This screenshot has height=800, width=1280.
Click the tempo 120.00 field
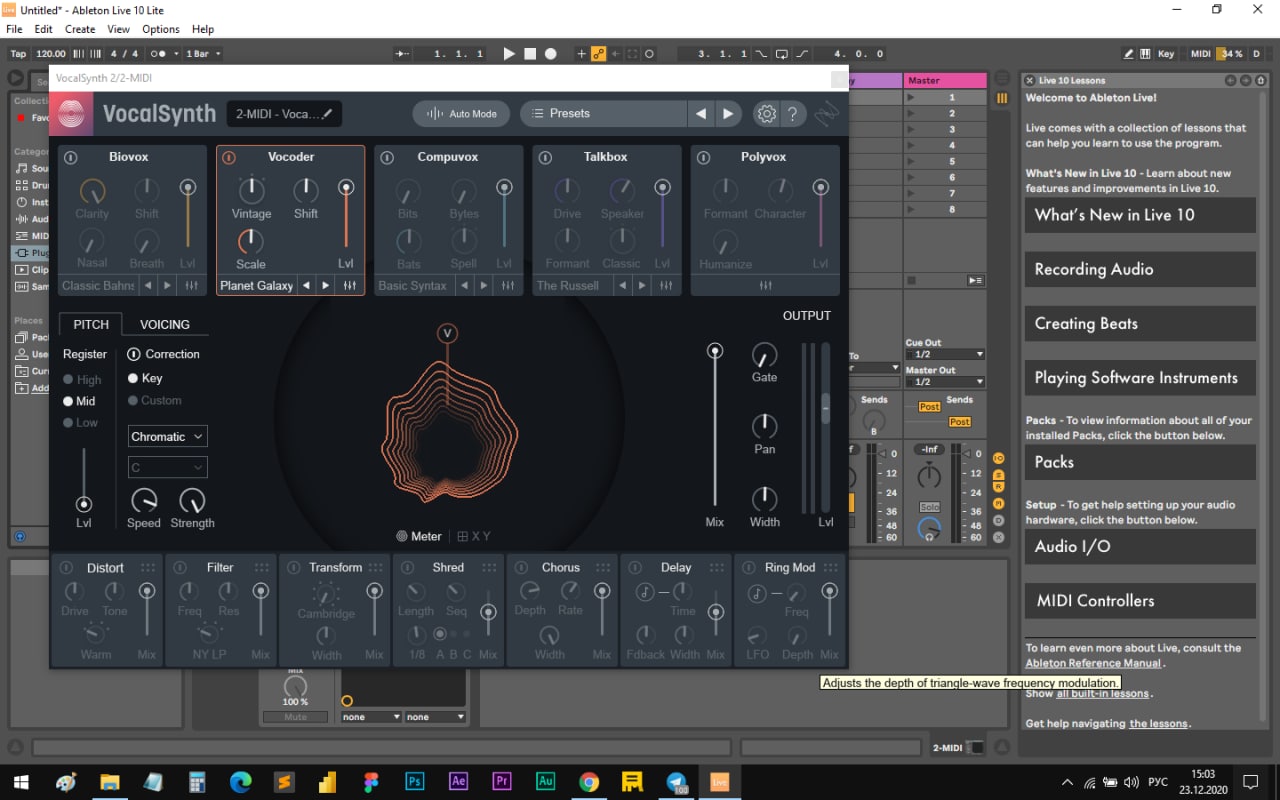click(51, 54)
